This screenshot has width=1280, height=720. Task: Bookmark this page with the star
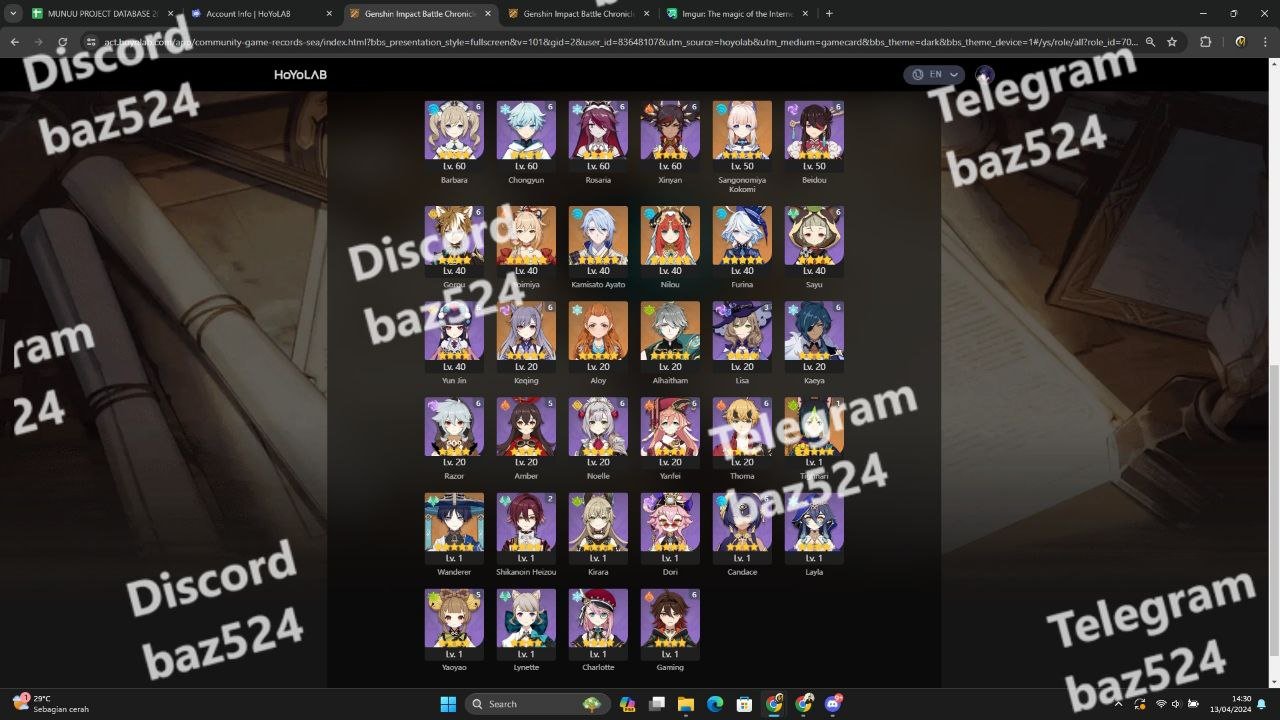pyautogui.click(x=1172, y=42)
